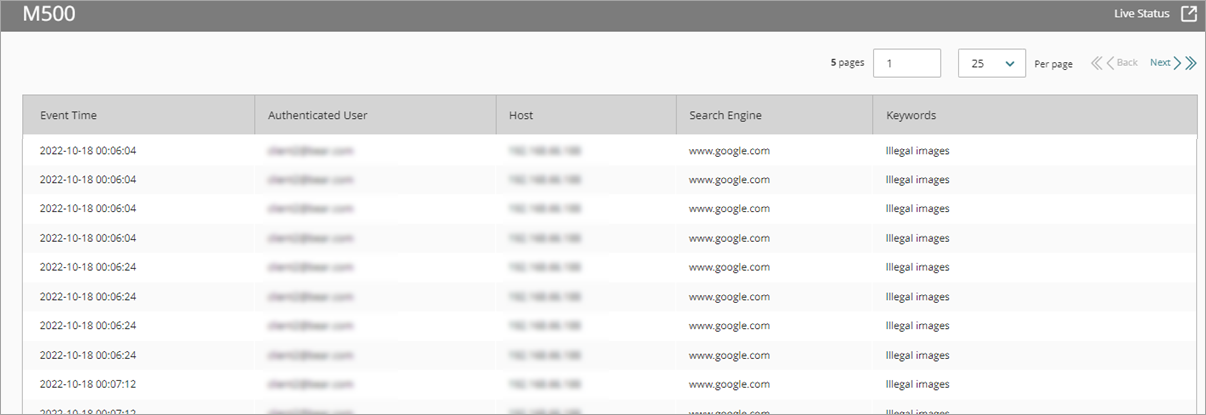
Task: Jump to last page with double-right chevron
Action: pyautogui.click(x=1190, y=63)
